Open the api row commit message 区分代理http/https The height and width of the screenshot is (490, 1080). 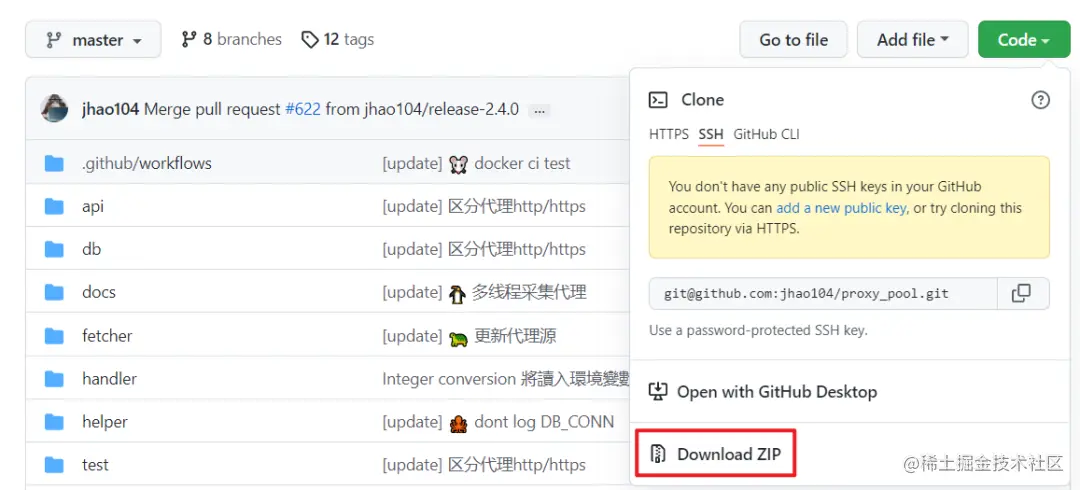[484, 206]
